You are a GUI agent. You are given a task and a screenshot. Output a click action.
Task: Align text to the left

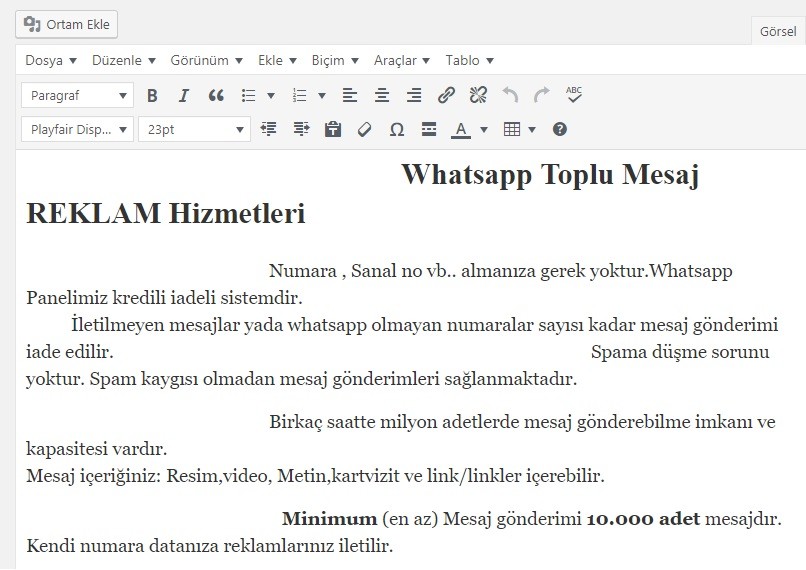tap(350, 95)
